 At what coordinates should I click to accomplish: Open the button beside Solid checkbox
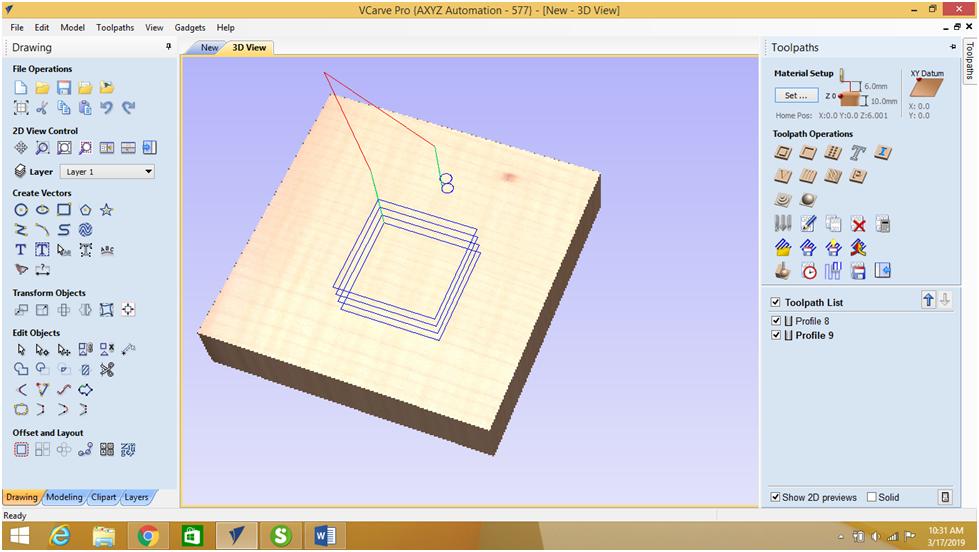click(x=945, y=497)
